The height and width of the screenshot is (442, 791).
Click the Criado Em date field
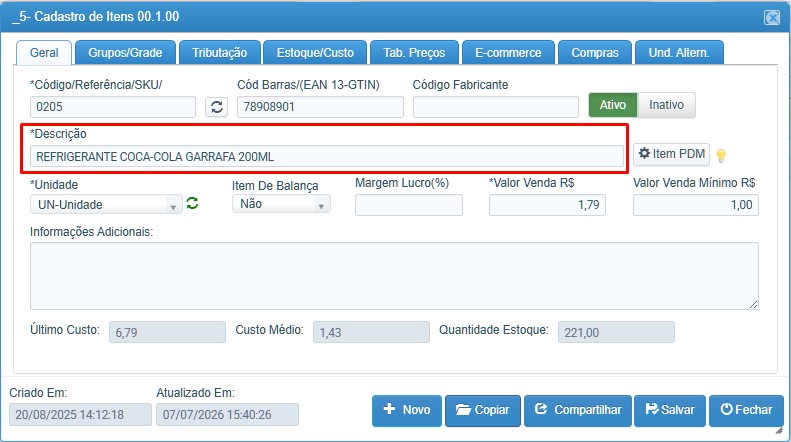(80, 415)
